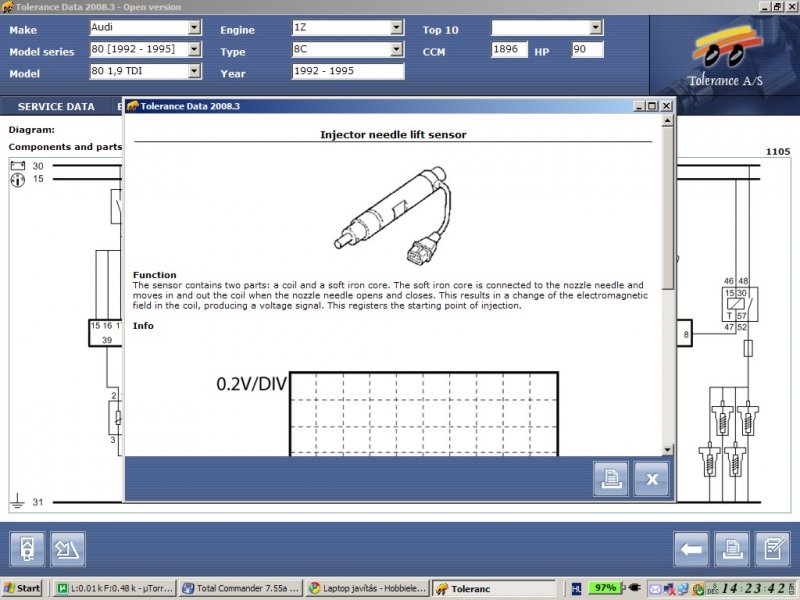Click the CCM field showing 1896
800x600 pixels.
coord(509,49)
